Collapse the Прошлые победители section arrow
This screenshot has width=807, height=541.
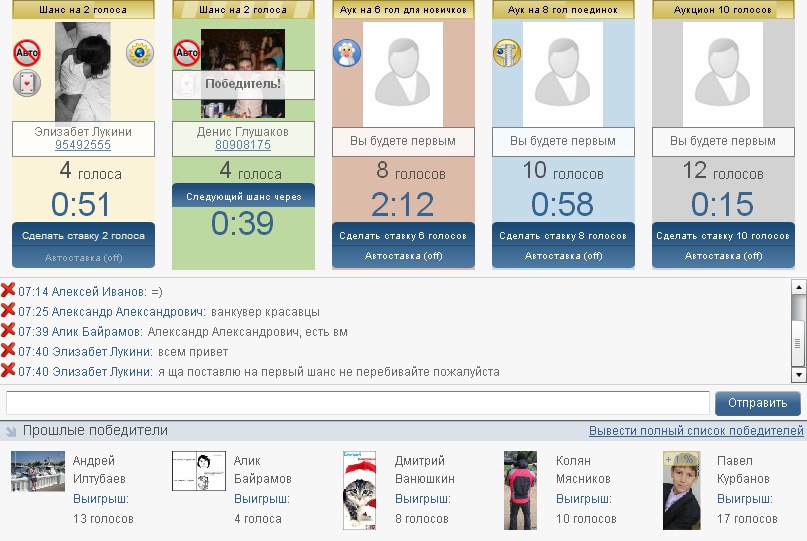11,431
